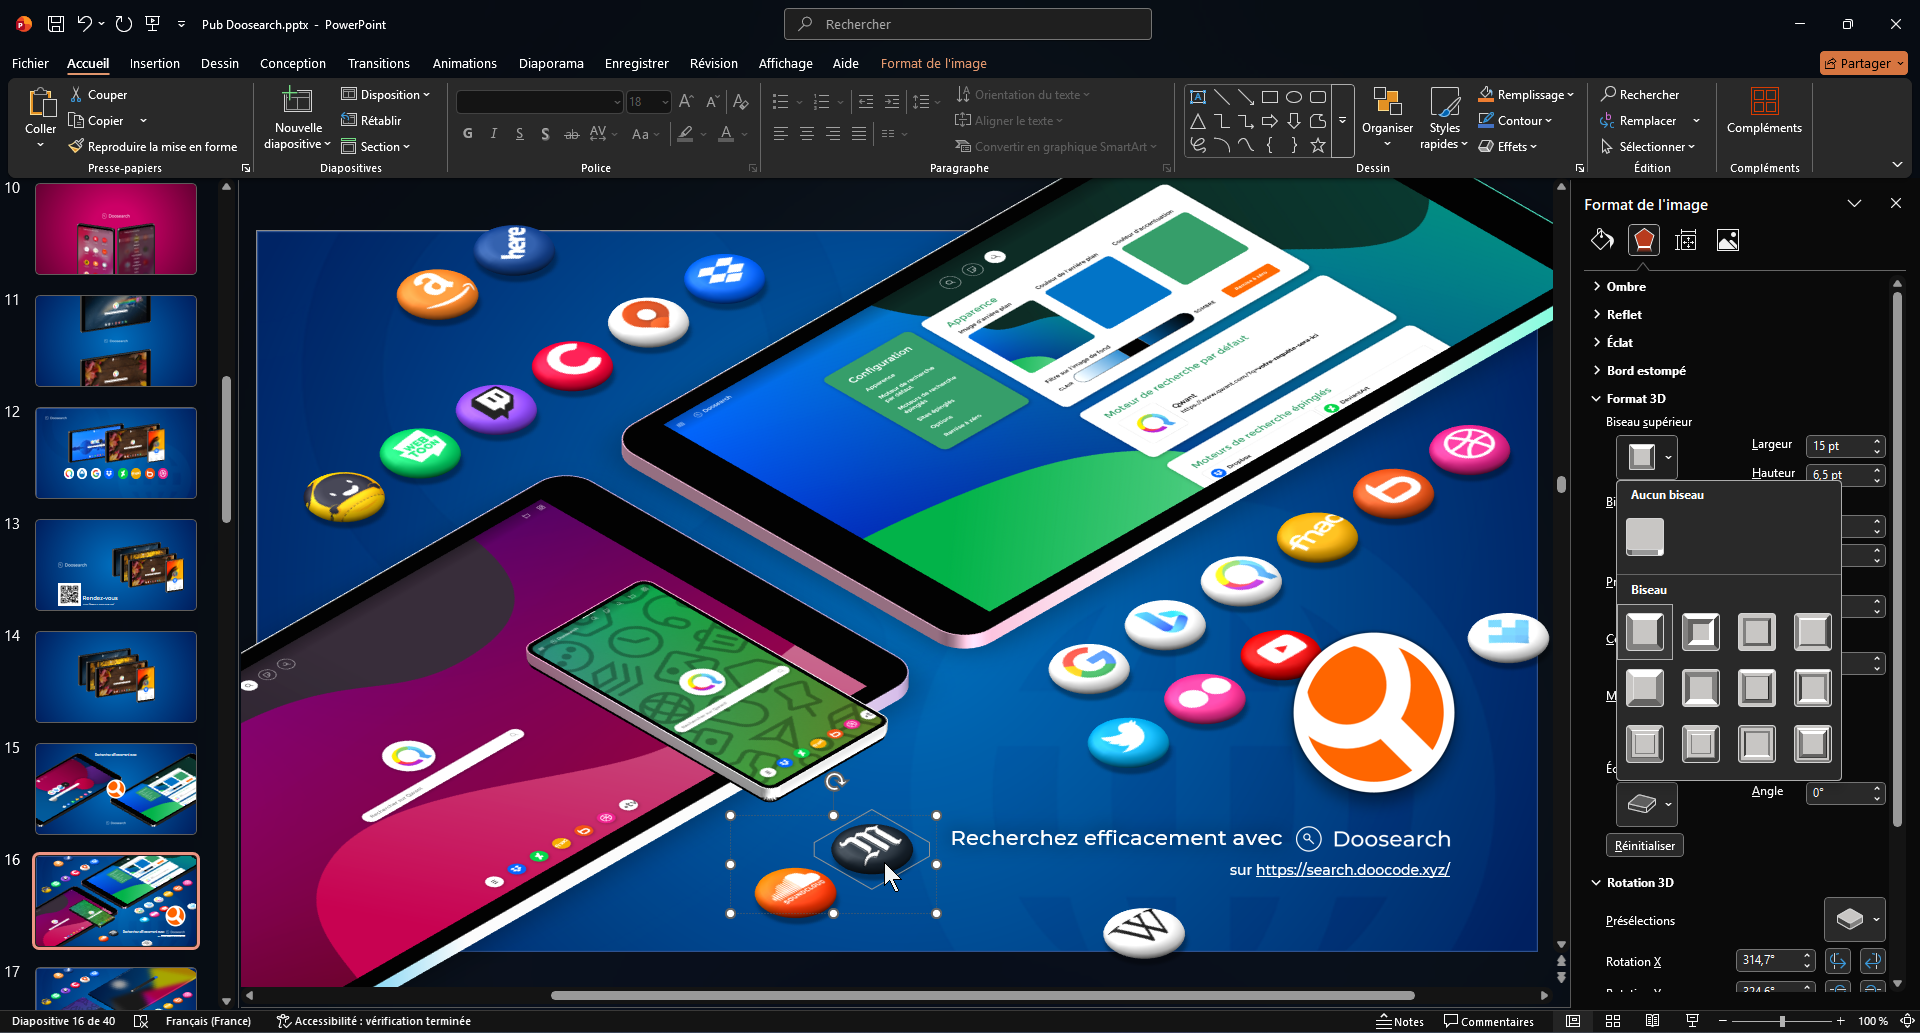
Task: Open the Transitions ribbon tab
Action: [x=378, y=63]
